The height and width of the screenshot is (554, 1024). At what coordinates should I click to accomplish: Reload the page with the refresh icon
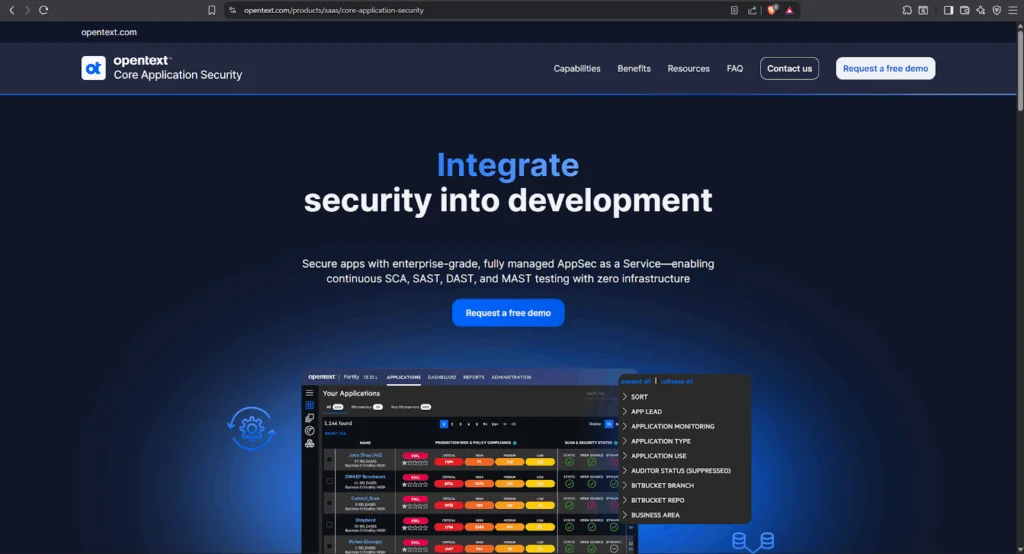point(44,10)
